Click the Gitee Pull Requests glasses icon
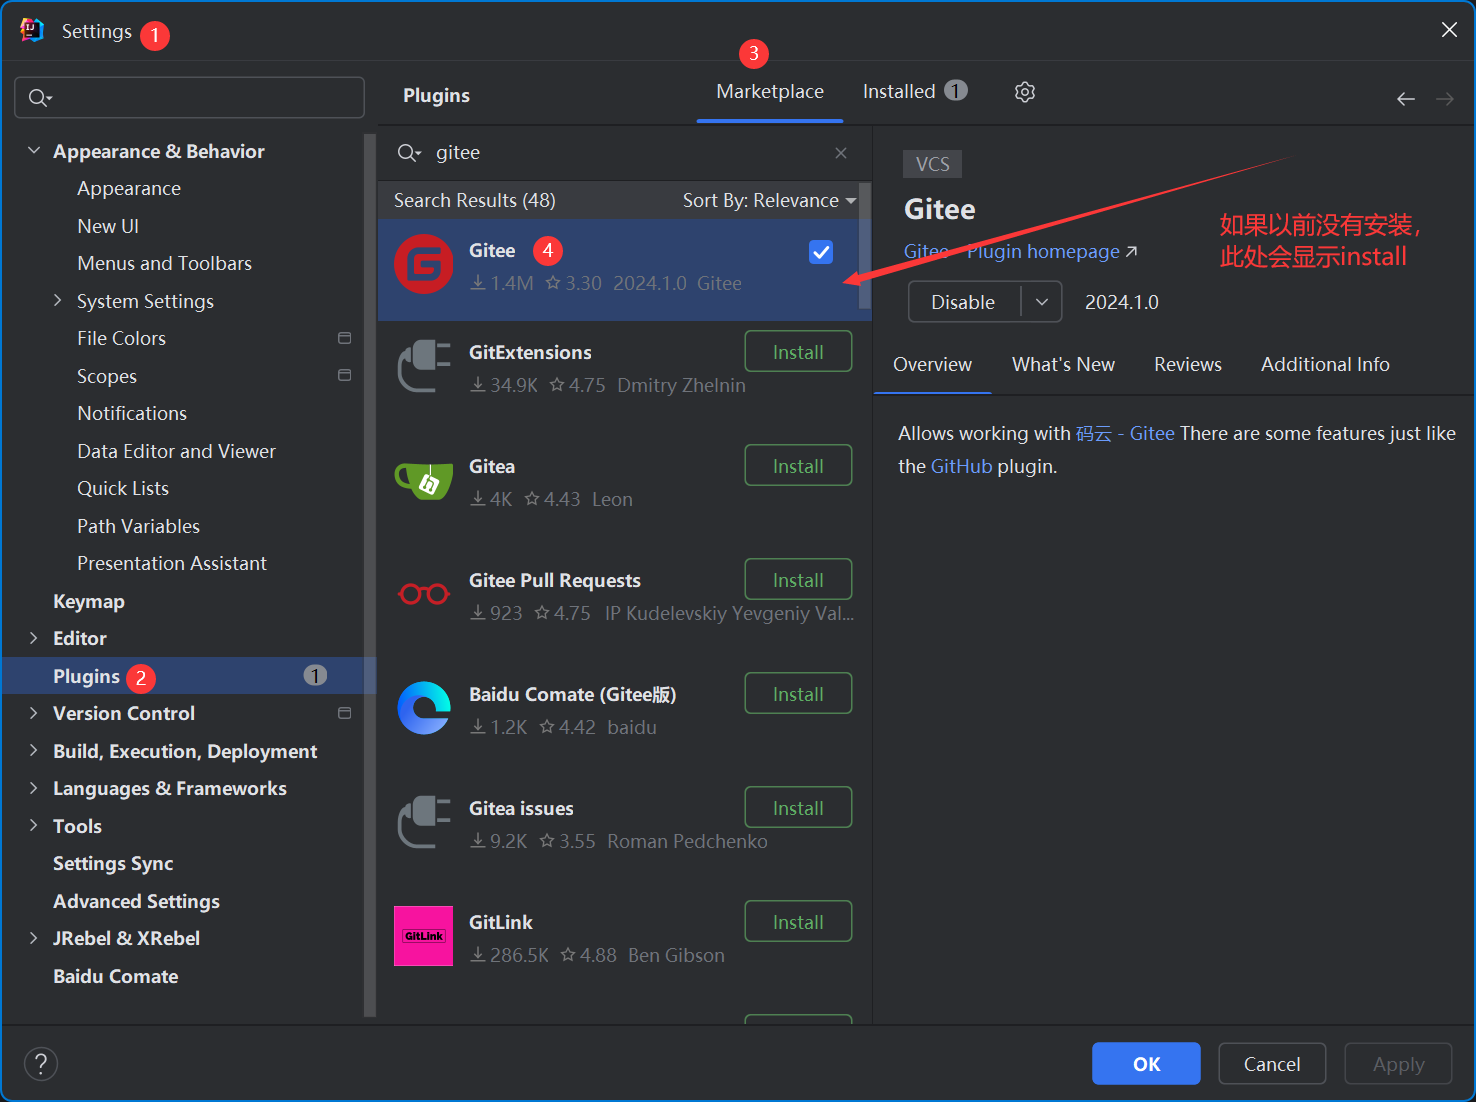 coord(424,595)
